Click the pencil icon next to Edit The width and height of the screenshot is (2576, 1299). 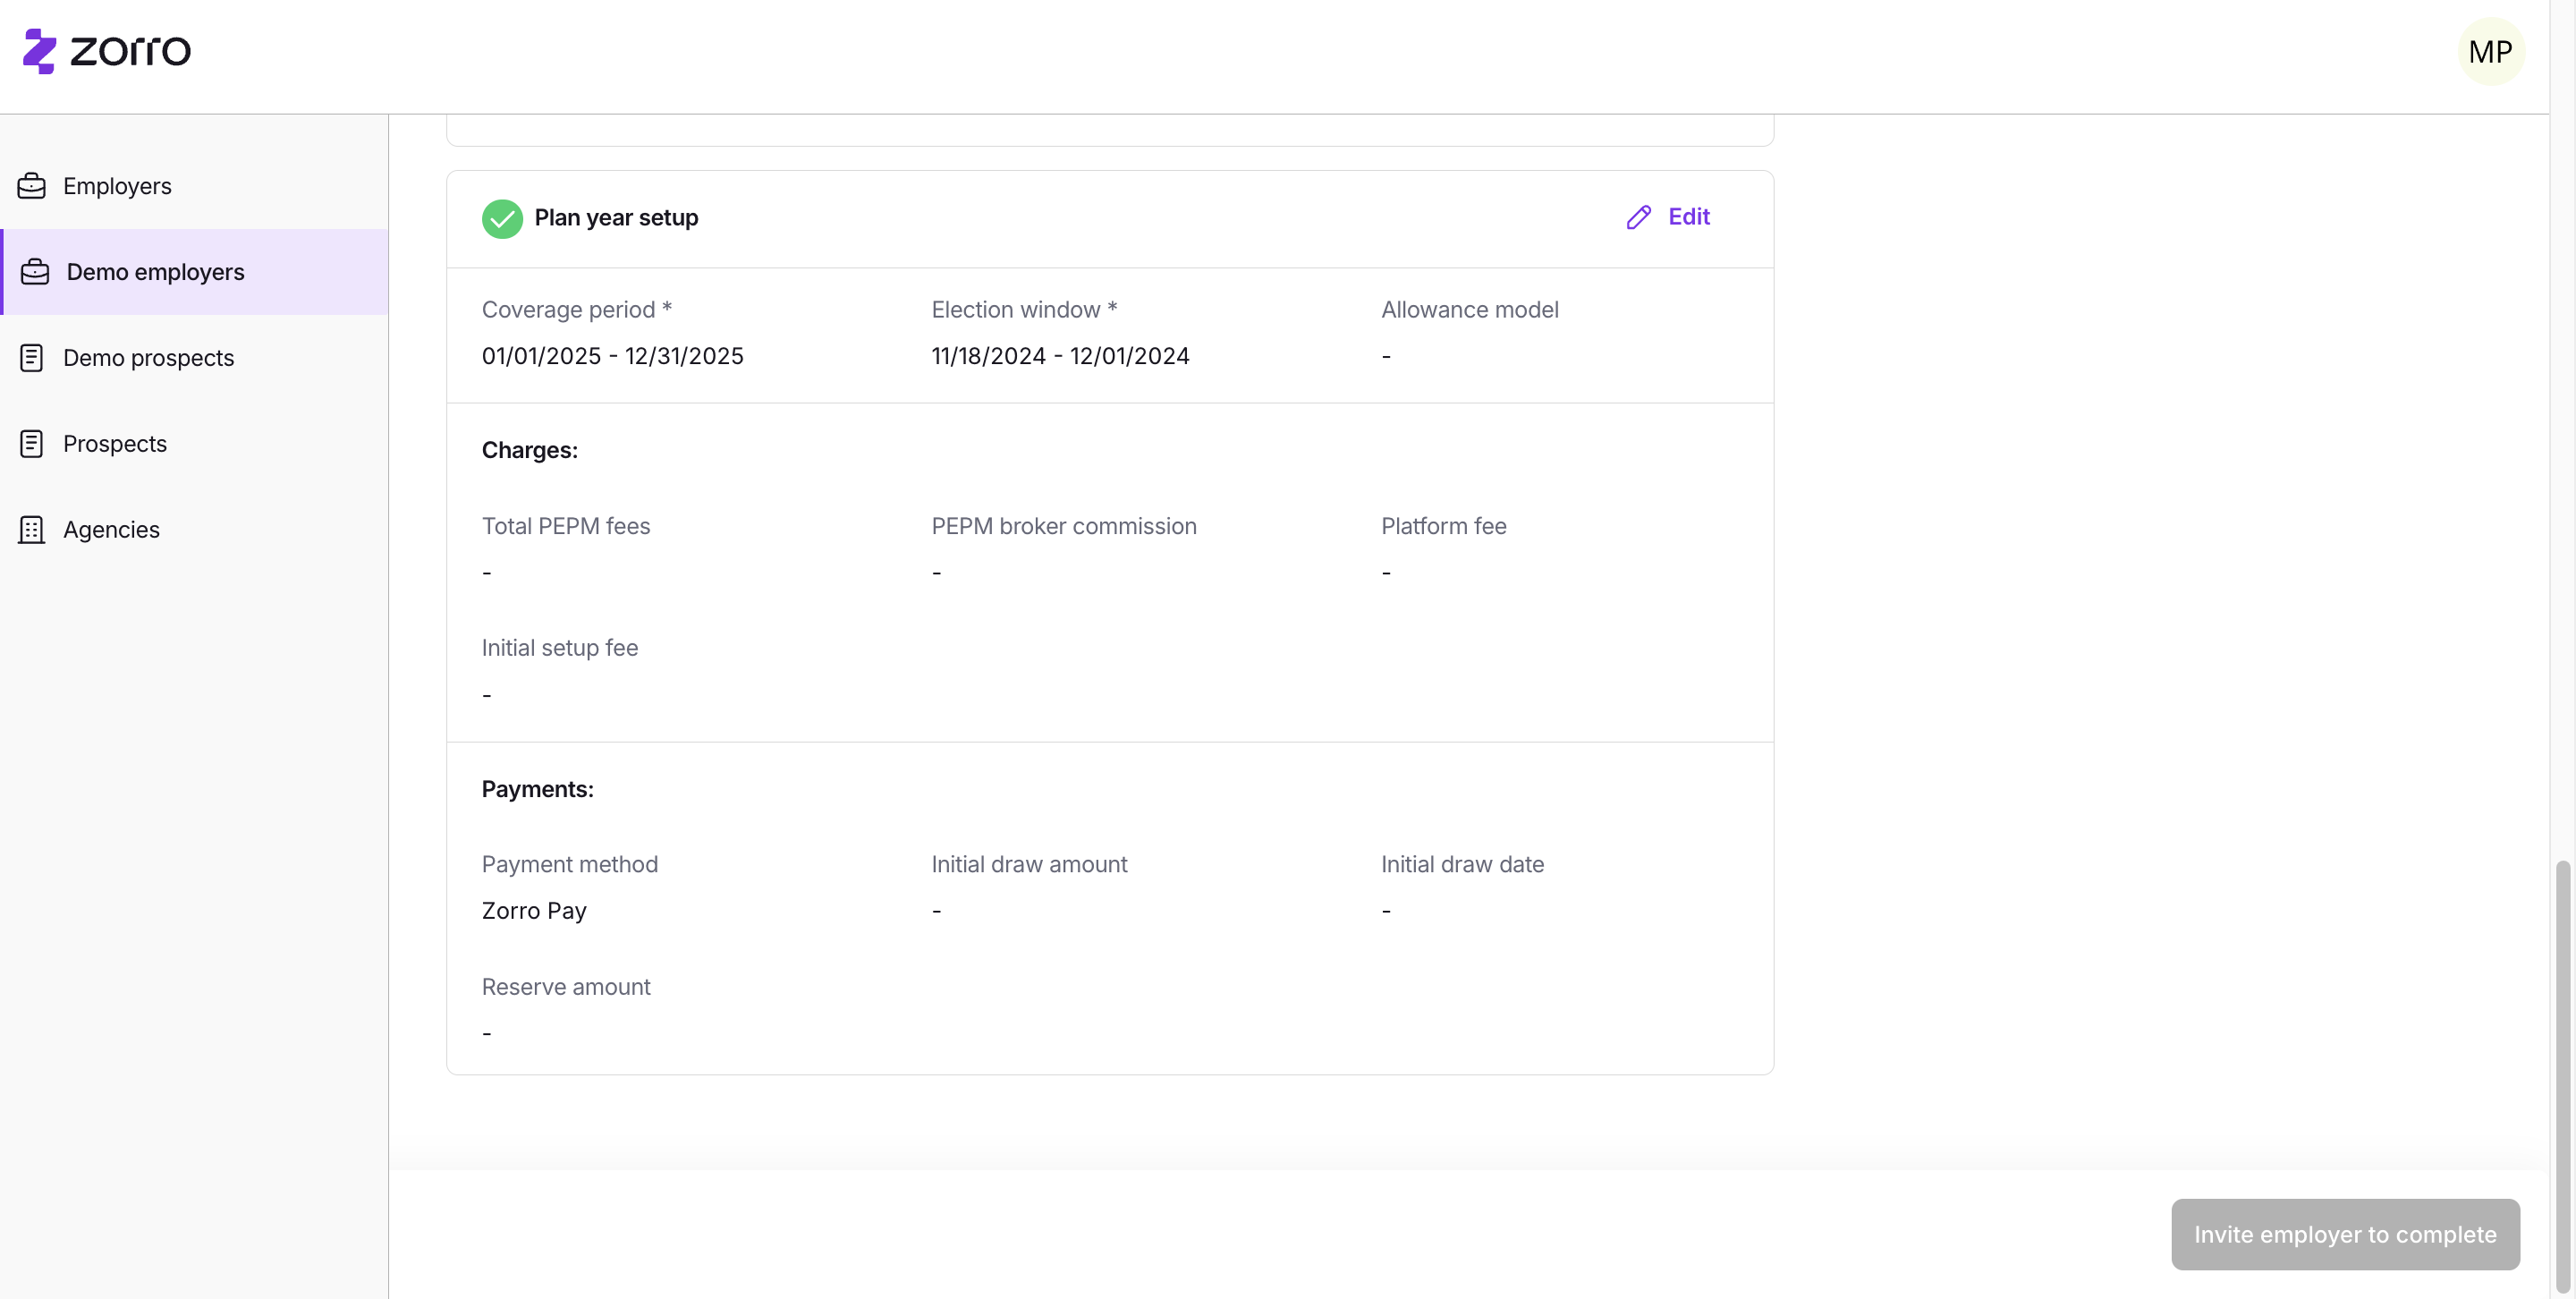point(1638,217)
